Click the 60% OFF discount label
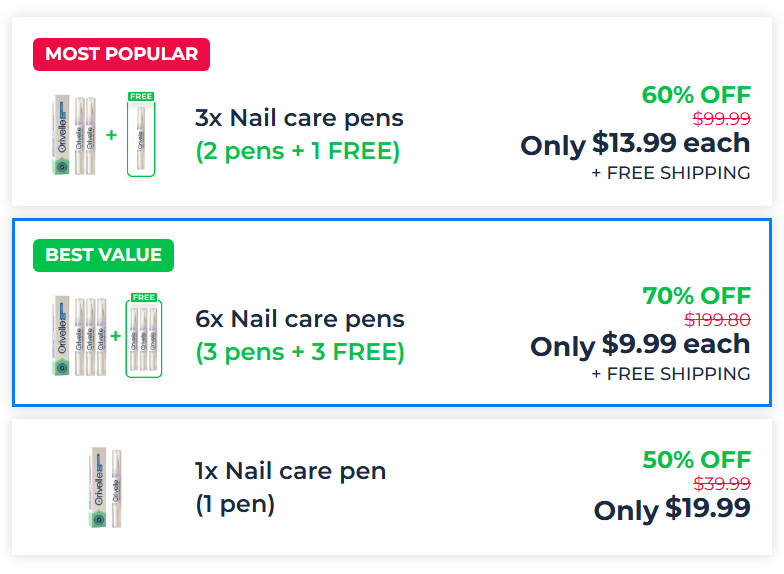Viewport: 784px width, 574px height. (x=696, y=95)
